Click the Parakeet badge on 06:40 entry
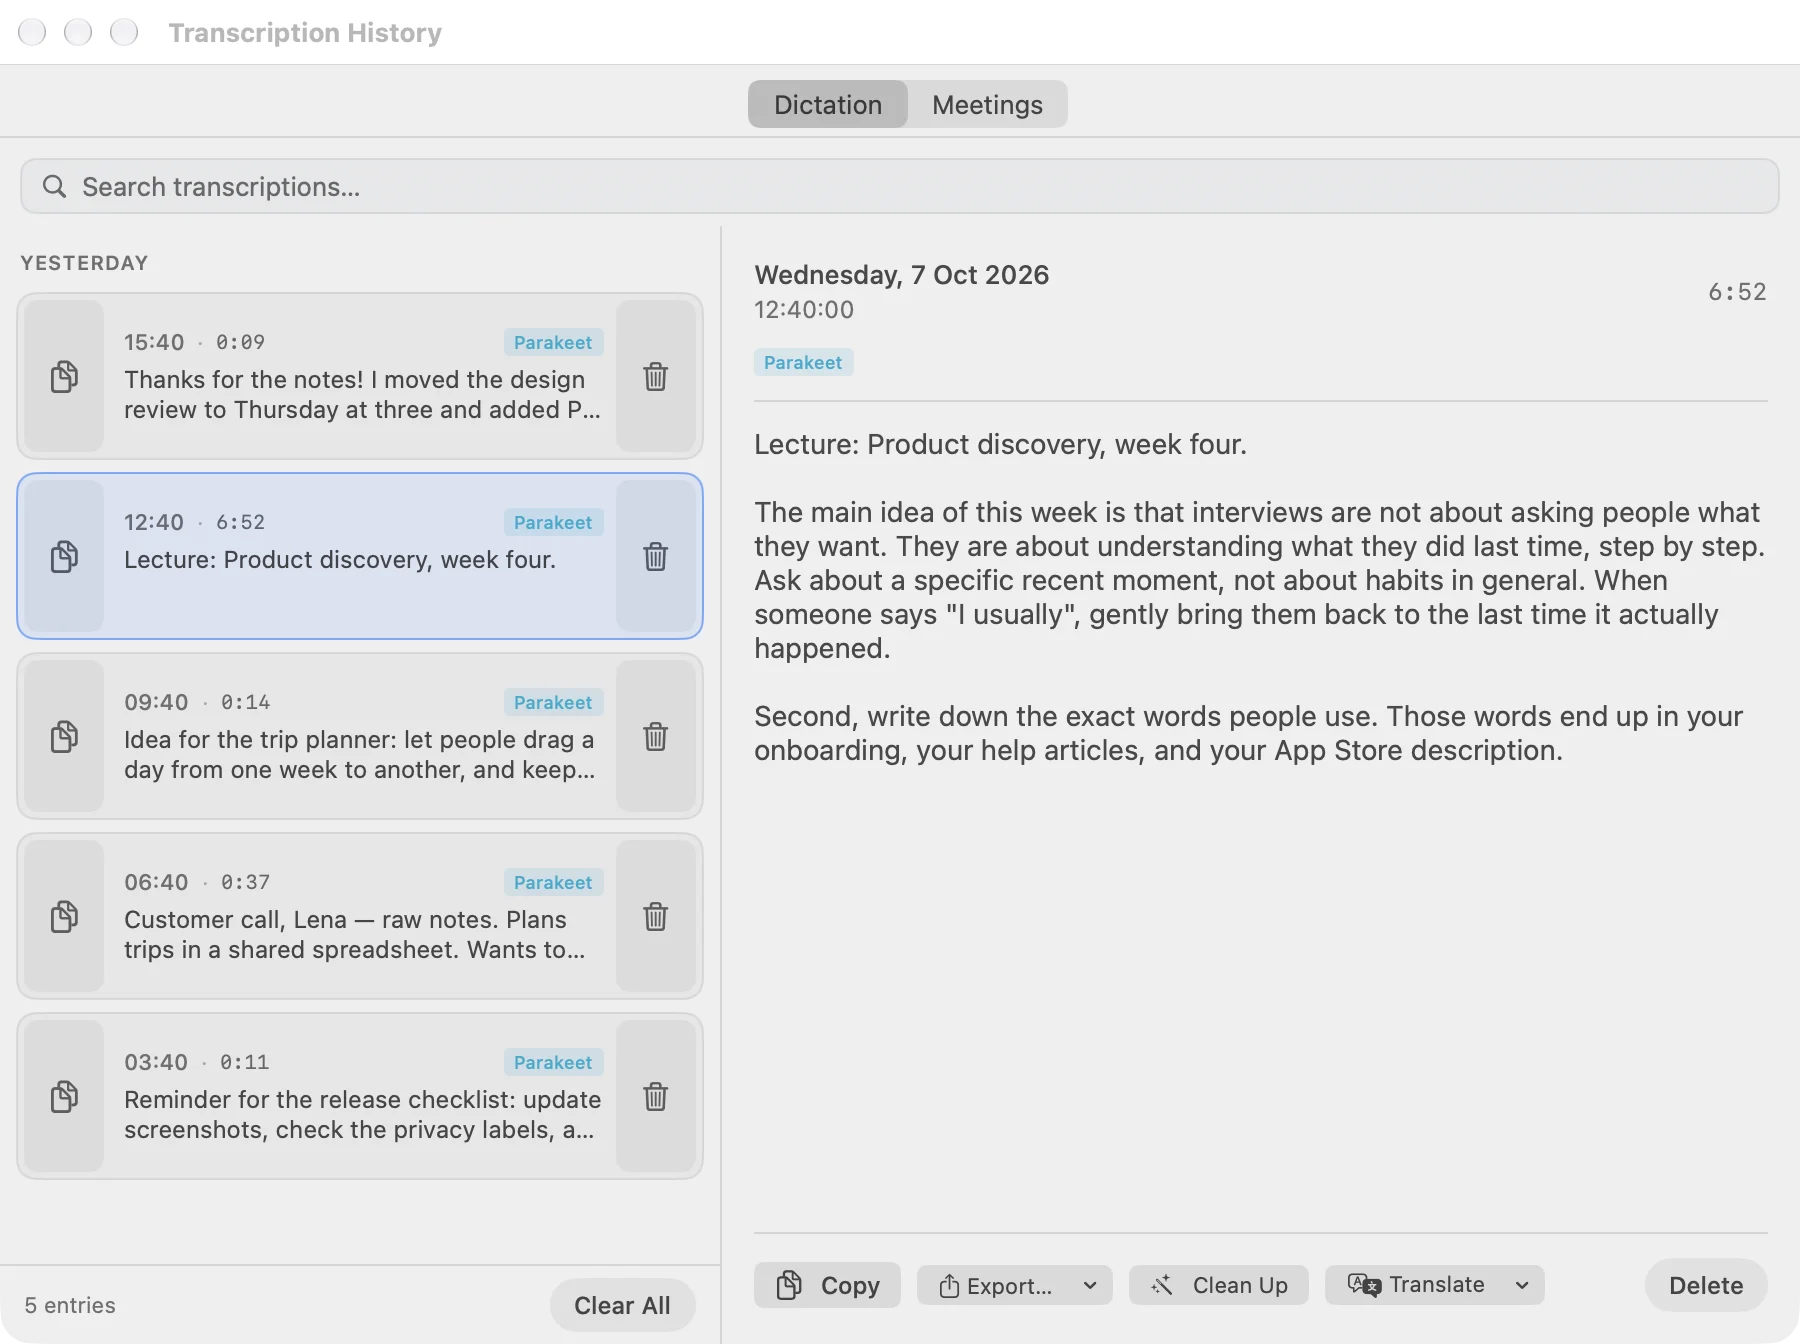The width and height of the screenshot is (1800, 1344). [x=553, y=882]
